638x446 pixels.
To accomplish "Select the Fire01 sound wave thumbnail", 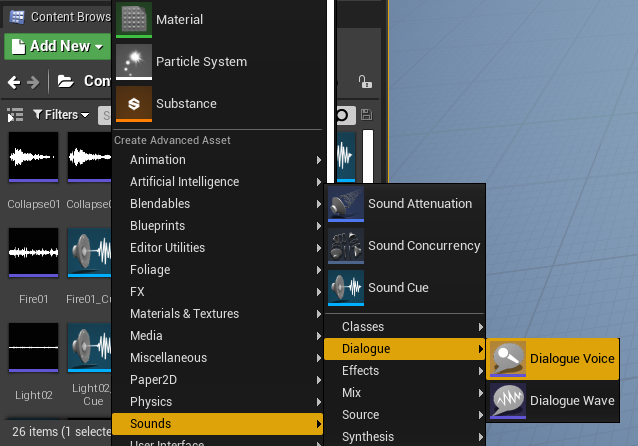I will (x=33, y=253).
